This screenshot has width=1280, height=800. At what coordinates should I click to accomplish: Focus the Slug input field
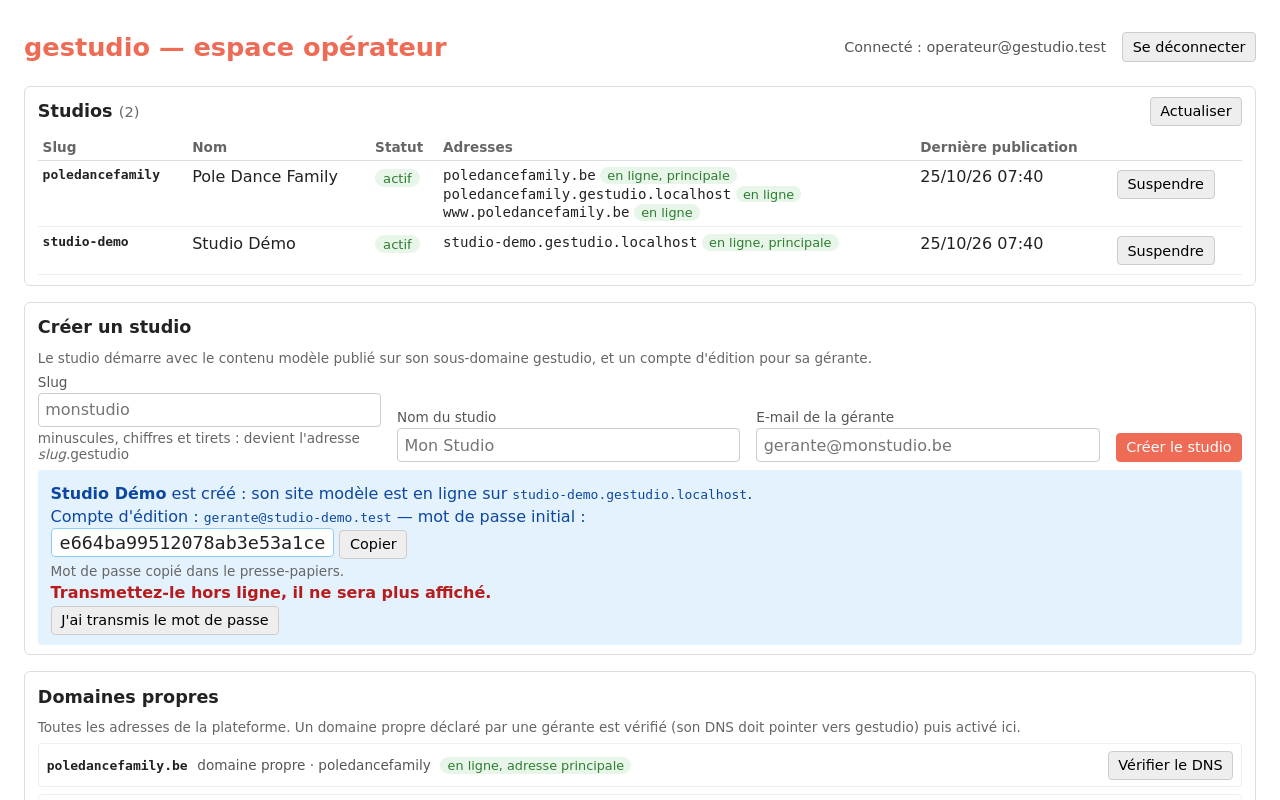tap(209, 410)
